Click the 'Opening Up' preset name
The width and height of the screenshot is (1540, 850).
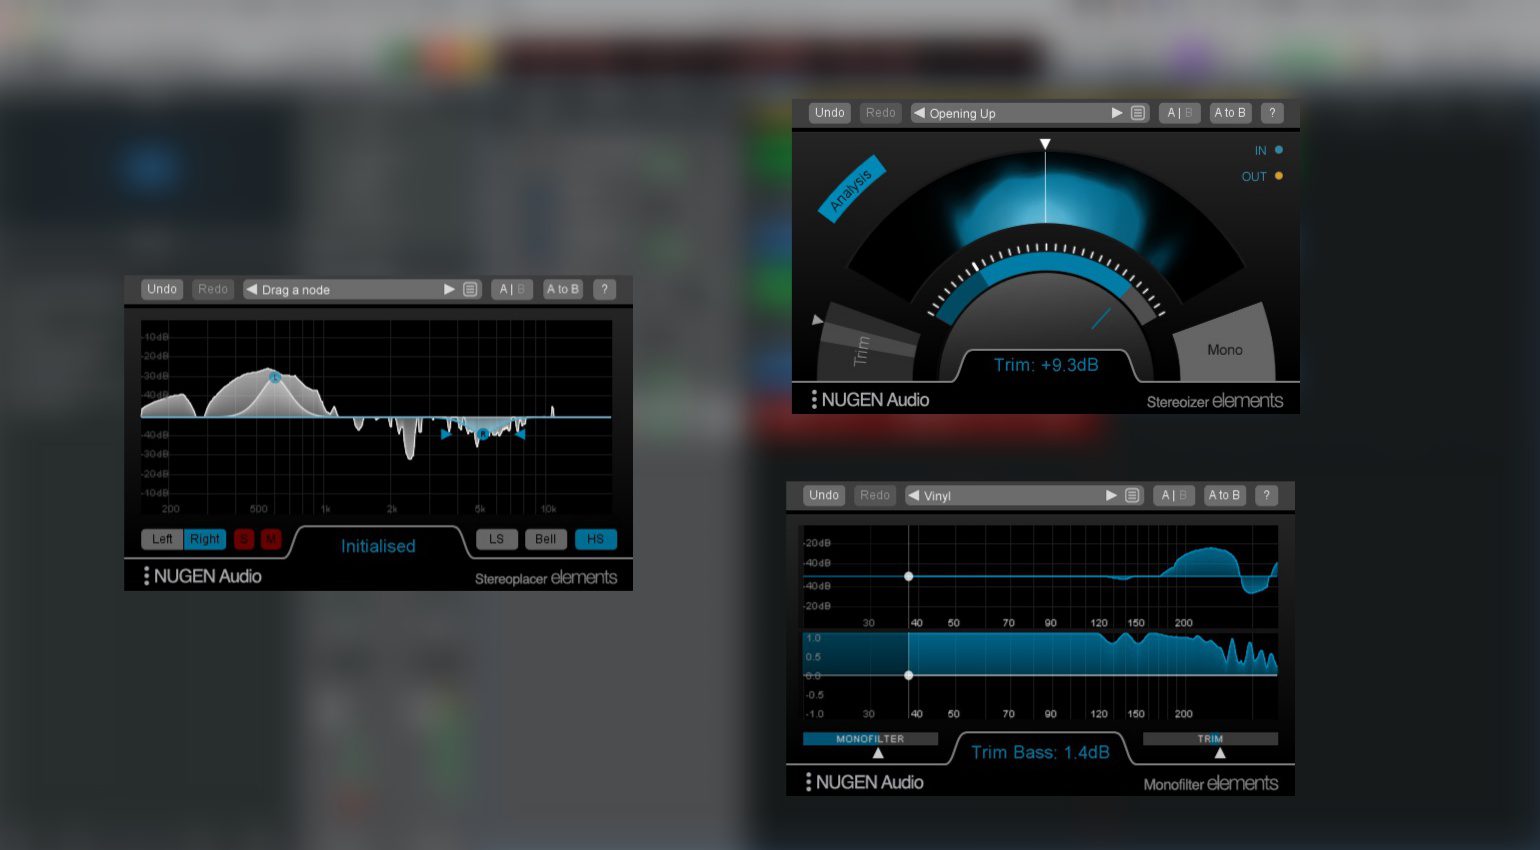click(x=962, y=114)
